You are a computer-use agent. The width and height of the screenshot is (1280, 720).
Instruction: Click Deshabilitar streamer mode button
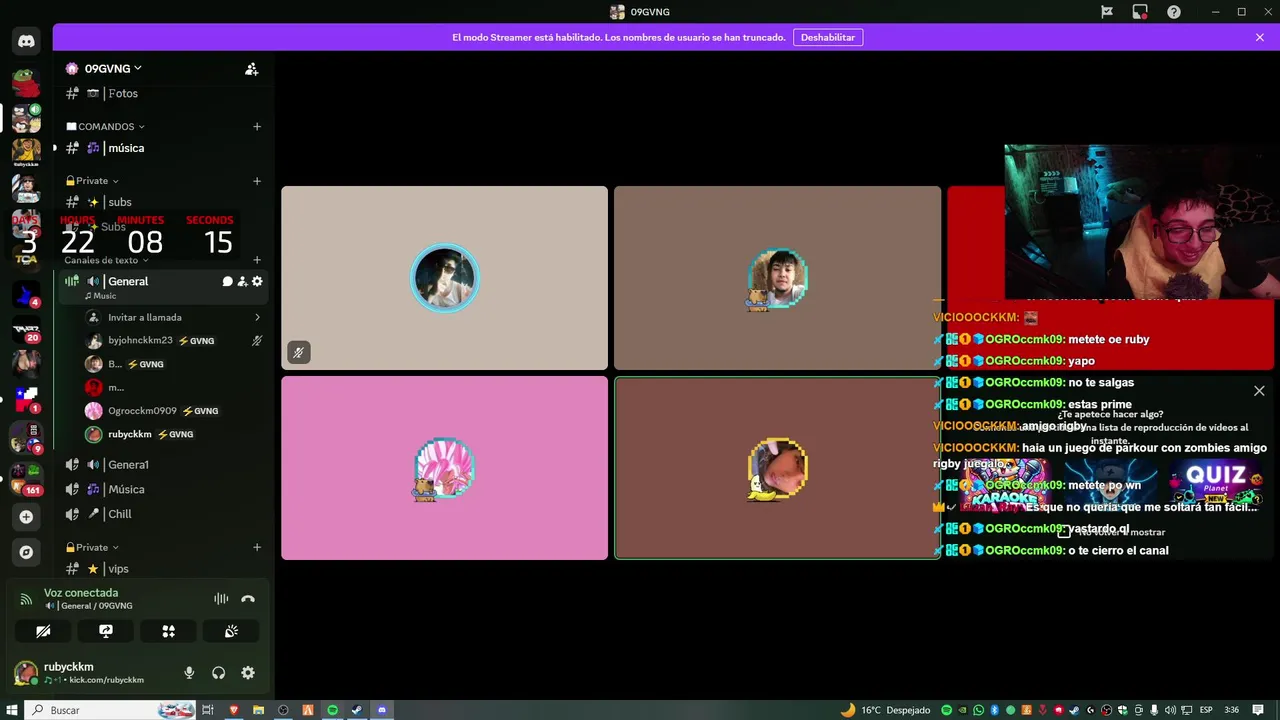828,37
